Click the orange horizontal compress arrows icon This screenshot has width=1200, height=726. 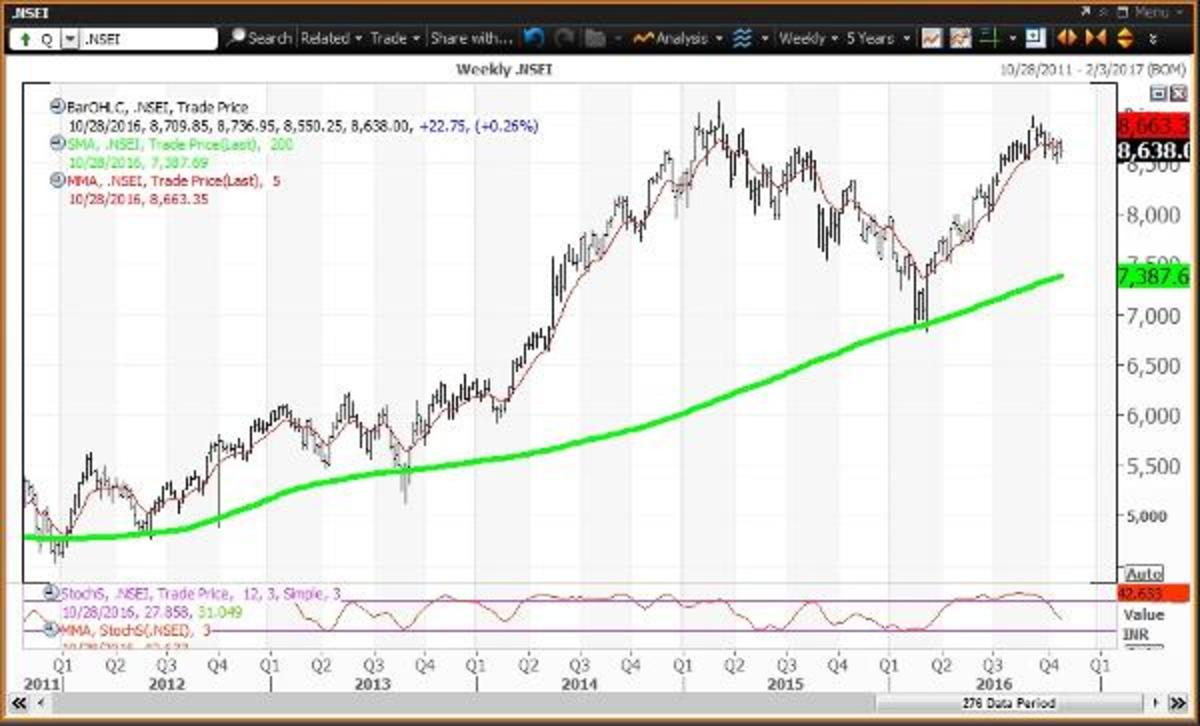click(x=1094, y=38)
